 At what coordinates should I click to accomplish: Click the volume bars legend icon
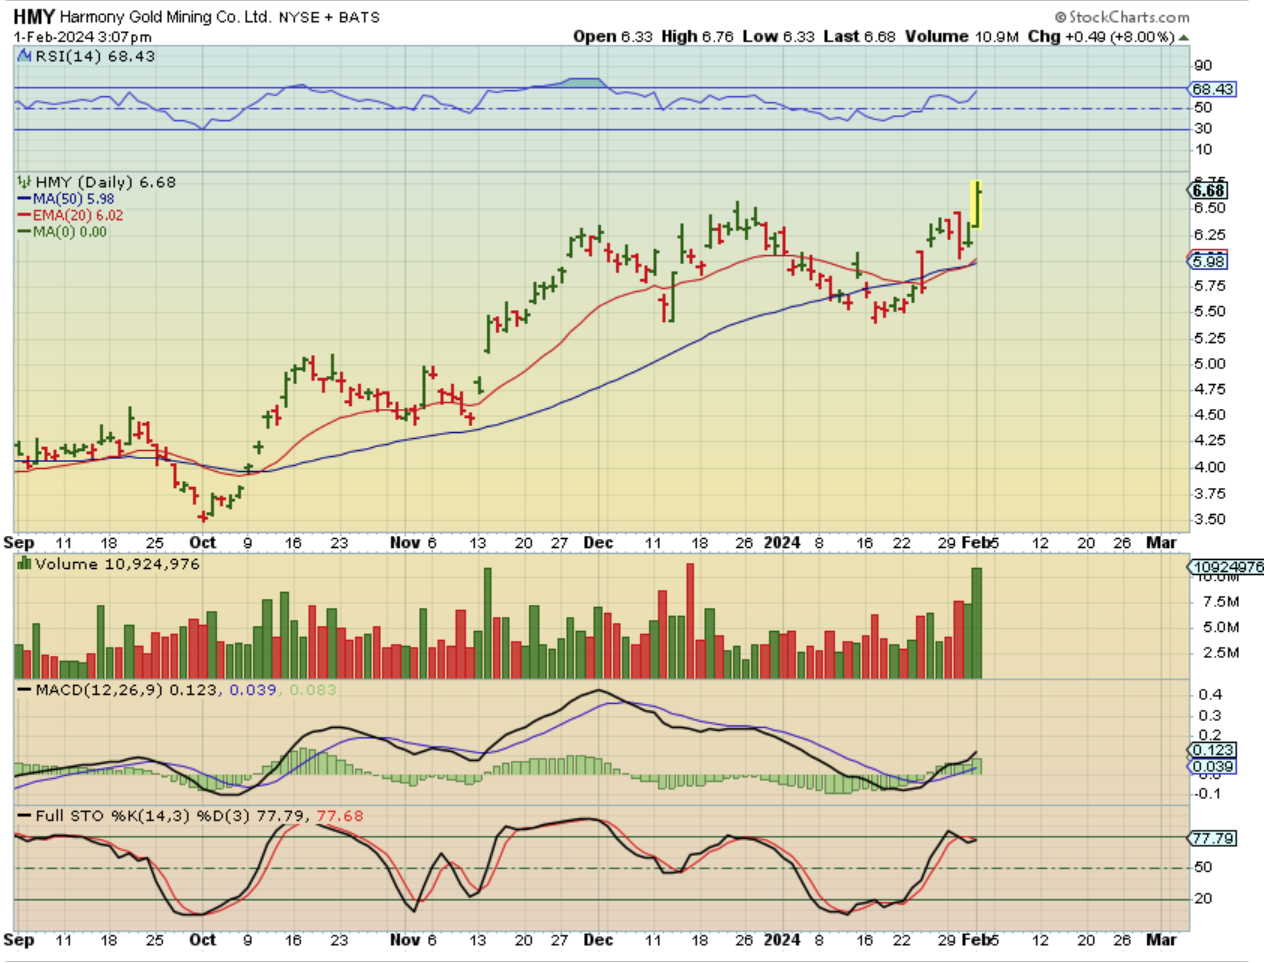coord(25,564)
